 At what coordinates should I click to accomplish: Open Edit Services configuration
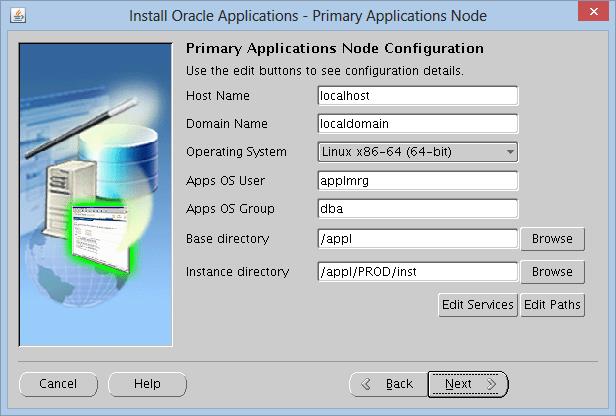pos(478,305)
